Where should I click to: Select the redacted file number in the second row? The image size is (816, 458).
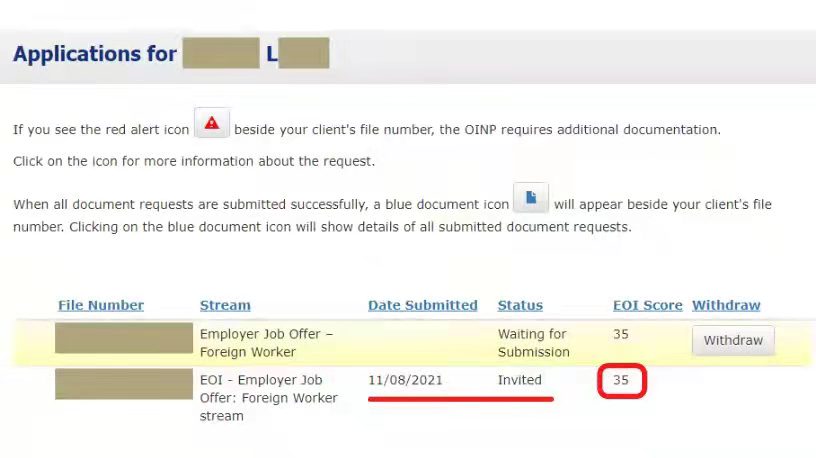(124, 384)
